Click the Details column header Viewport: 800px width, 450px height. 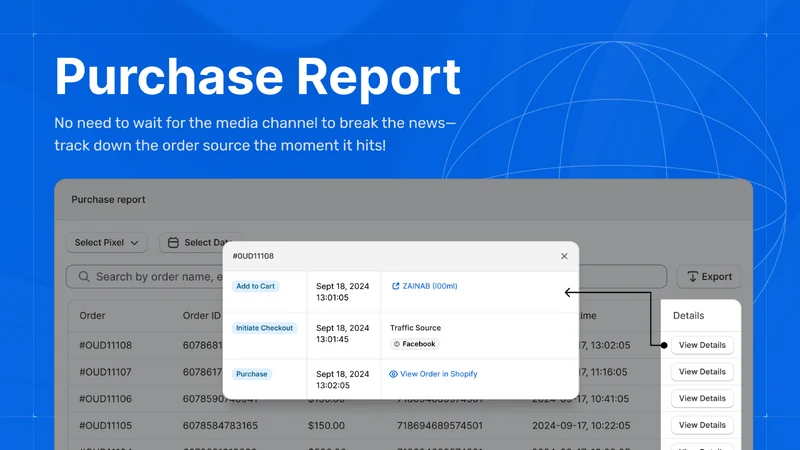[x=688, y=315]
